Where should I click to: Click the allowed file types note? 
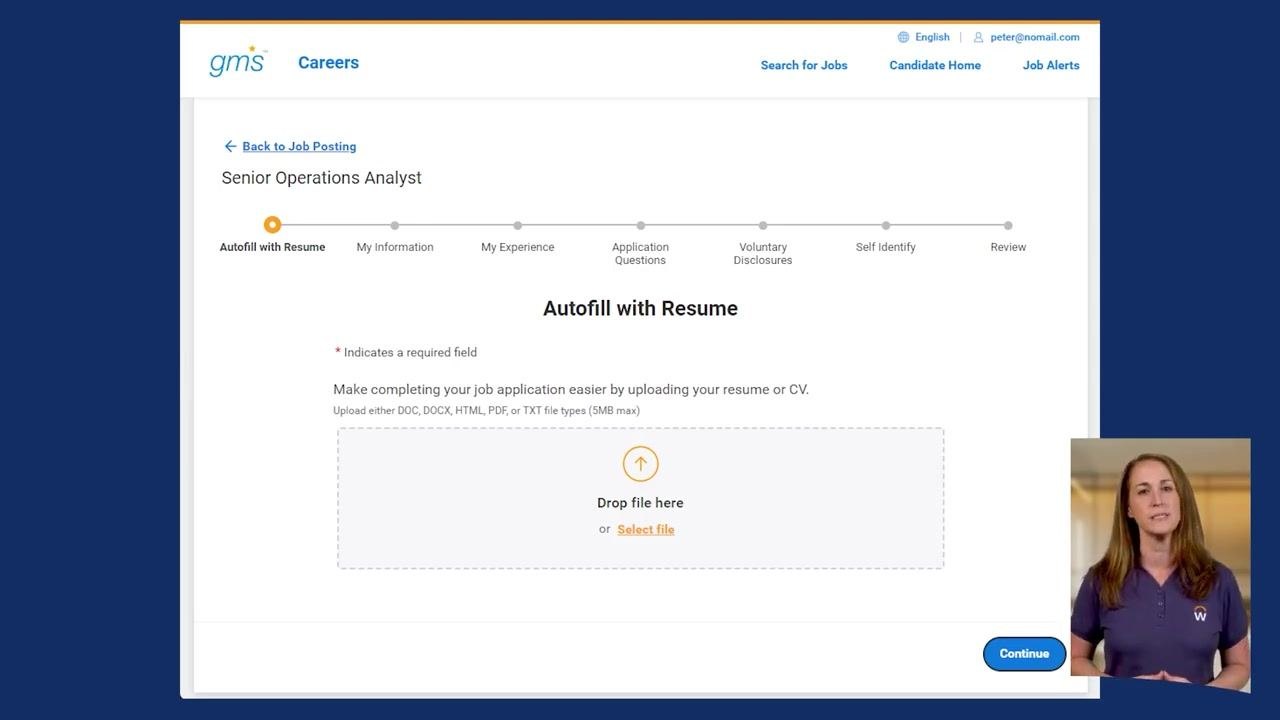tap(486, 410)
